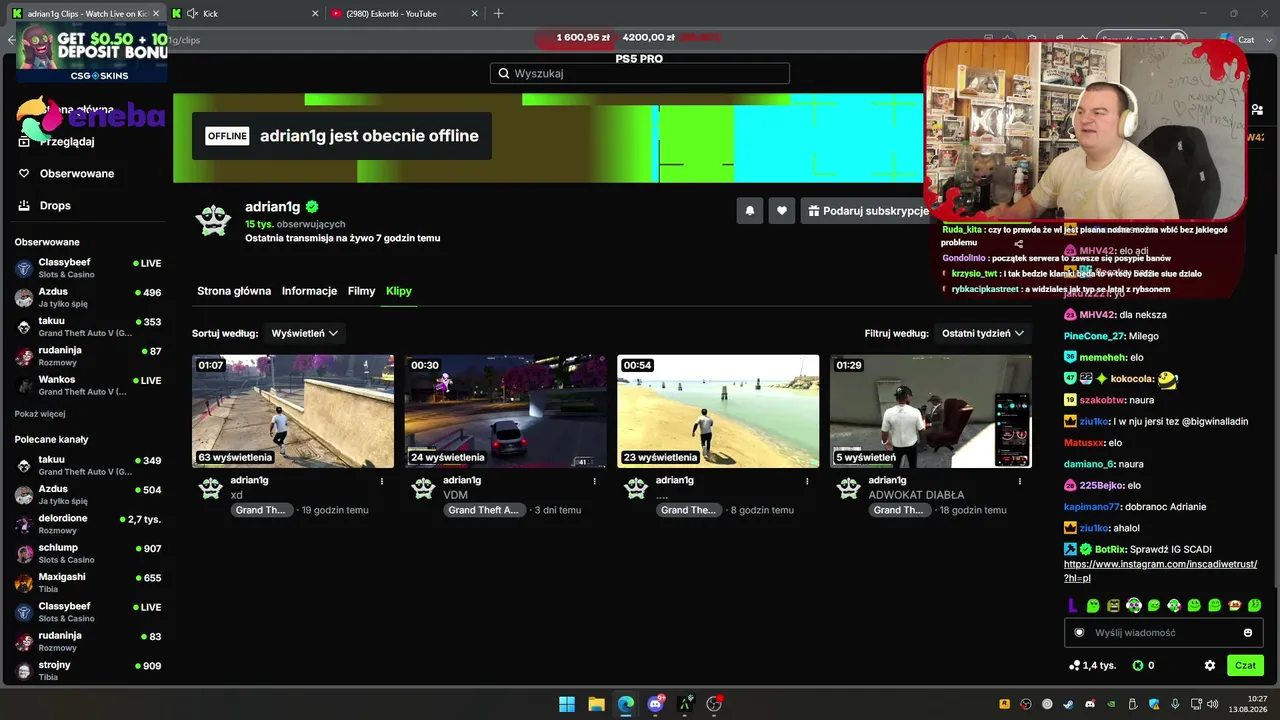Open File Explorer from the taskbar
This screenshot has height=720, width=1280.
(x=596, y=704)
